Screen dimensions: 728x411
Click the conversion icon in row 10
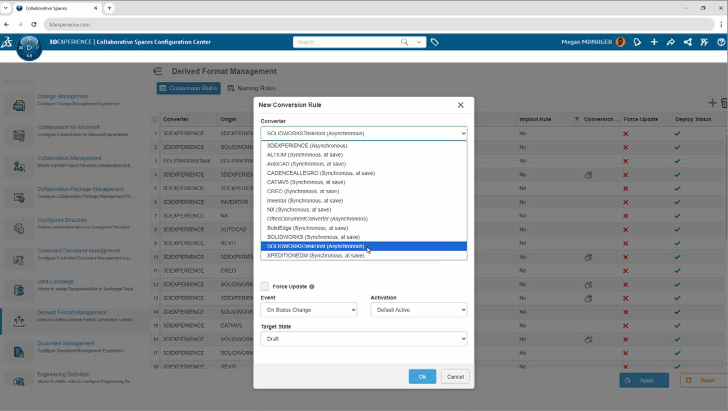point(588,257)
